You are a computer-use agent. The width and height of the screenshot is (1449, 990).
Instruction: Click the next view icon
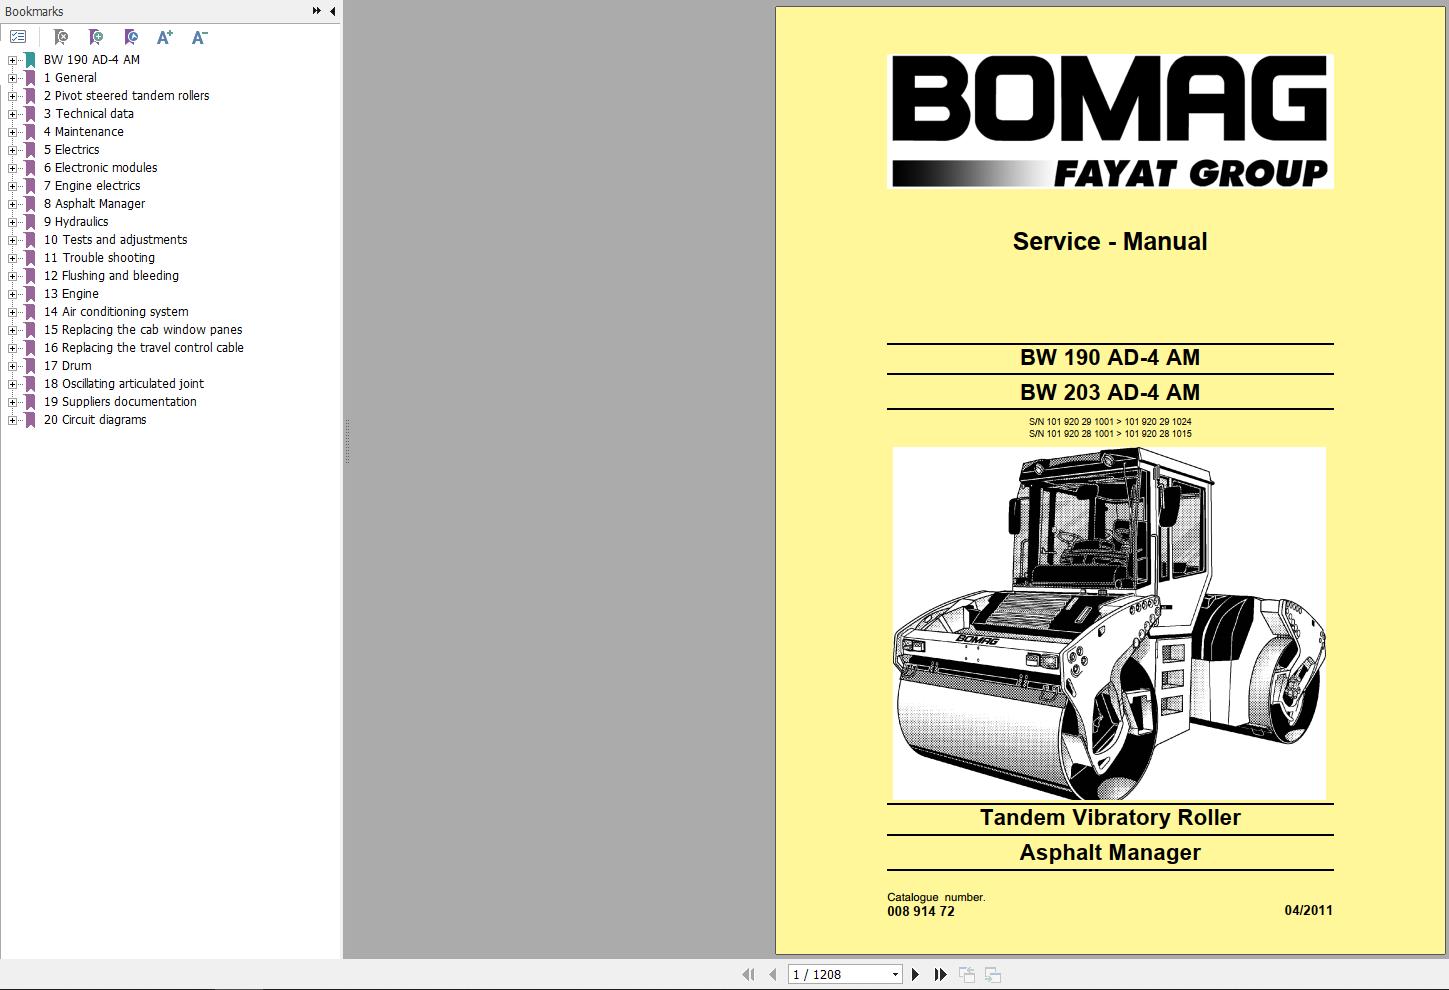pyautogui.click(x=993, y=974)
